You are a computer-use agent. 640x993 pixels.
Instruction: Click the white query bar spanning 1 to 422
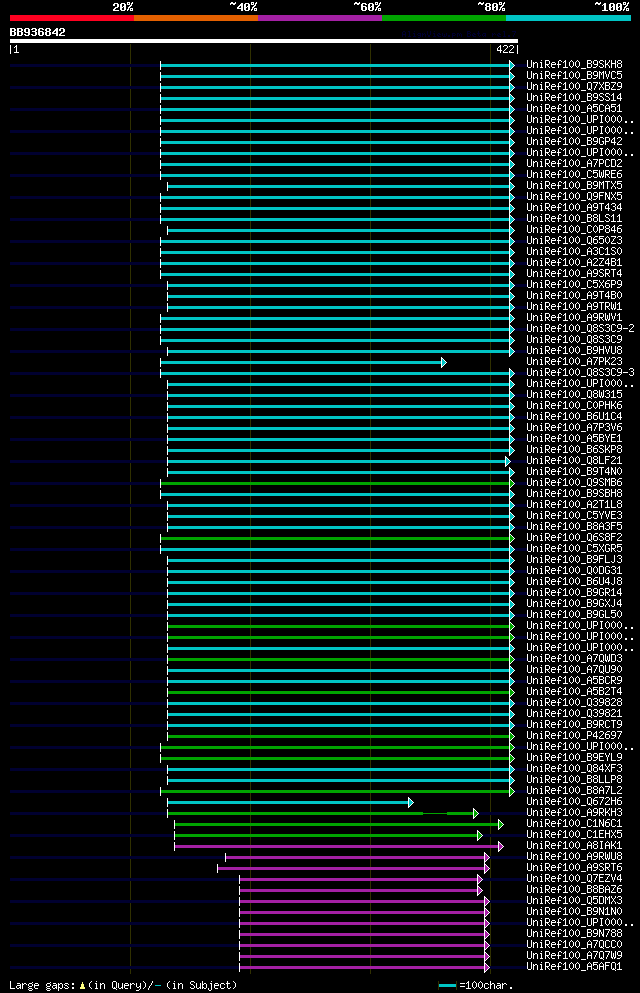tap(264, 41)
